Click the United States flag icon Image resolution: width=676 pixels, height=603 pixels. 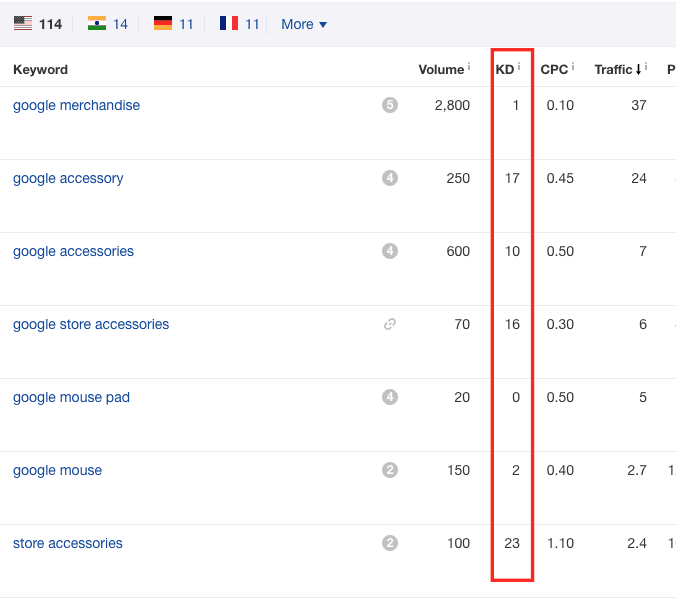point(22,24)
